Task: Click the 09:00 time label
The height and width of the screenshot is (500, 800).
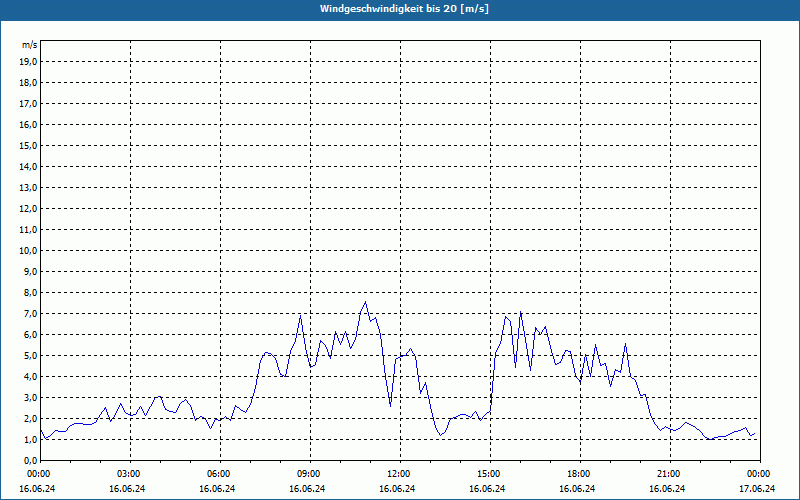Action: tap(311, 474)
